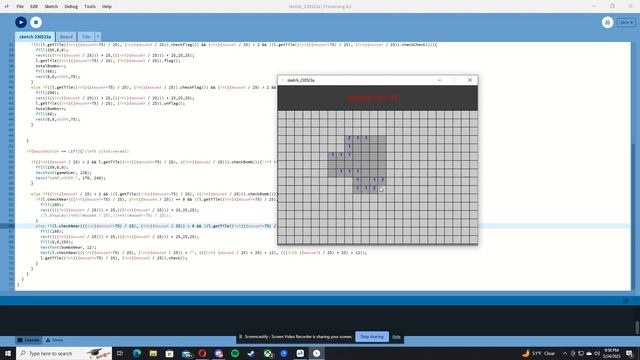Open the notification center icon
The image size is (640, 360).
click(630, 353)
